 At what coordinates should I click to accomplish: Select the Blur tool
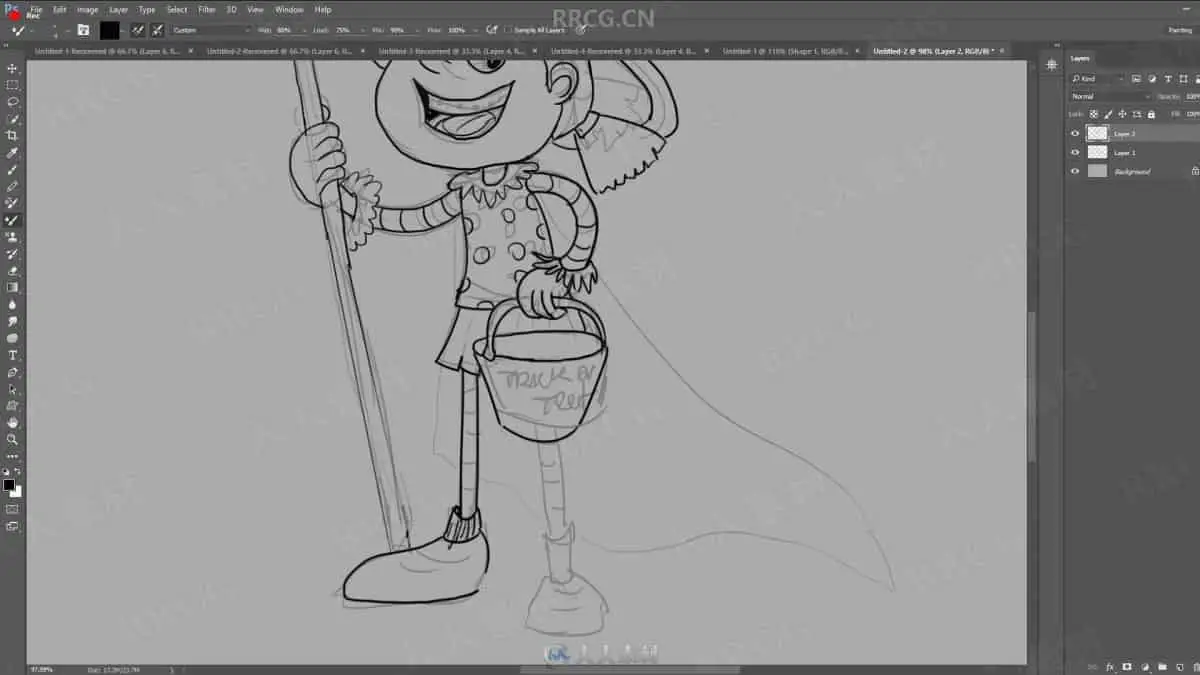[12, 304]
